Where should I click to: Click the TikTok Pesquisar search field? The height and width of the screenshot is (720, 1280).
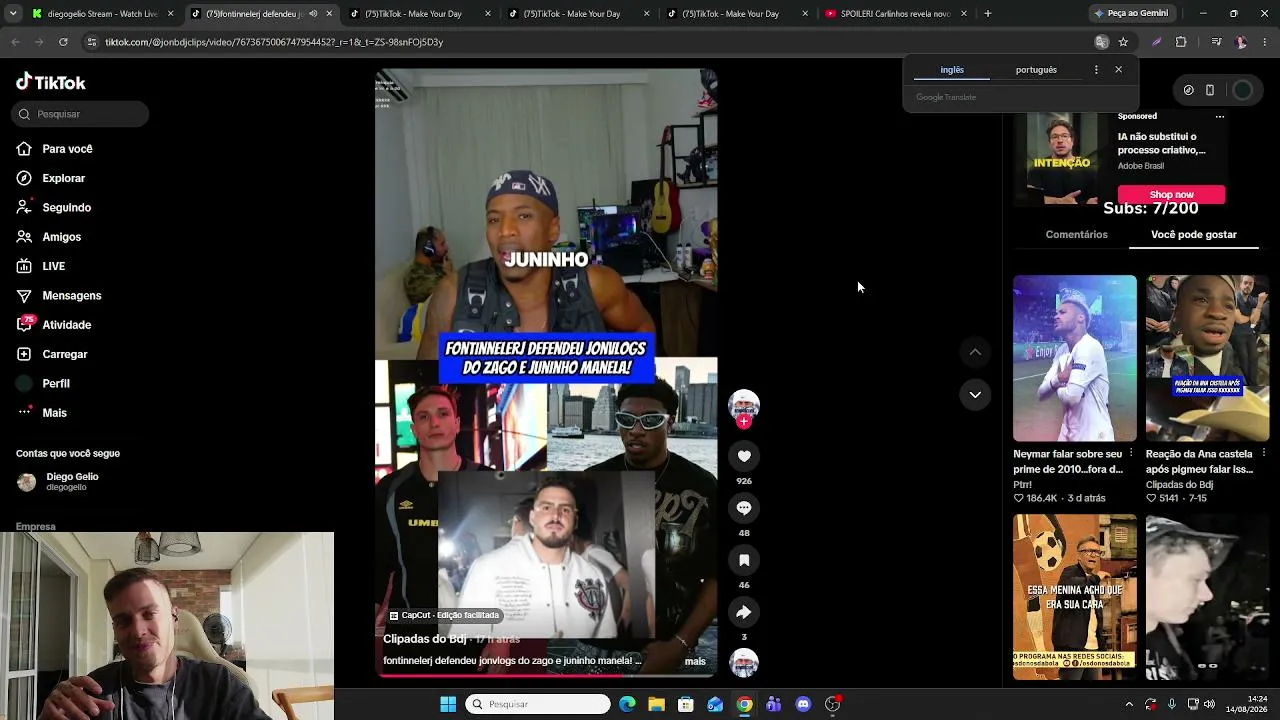coord(80,114)
